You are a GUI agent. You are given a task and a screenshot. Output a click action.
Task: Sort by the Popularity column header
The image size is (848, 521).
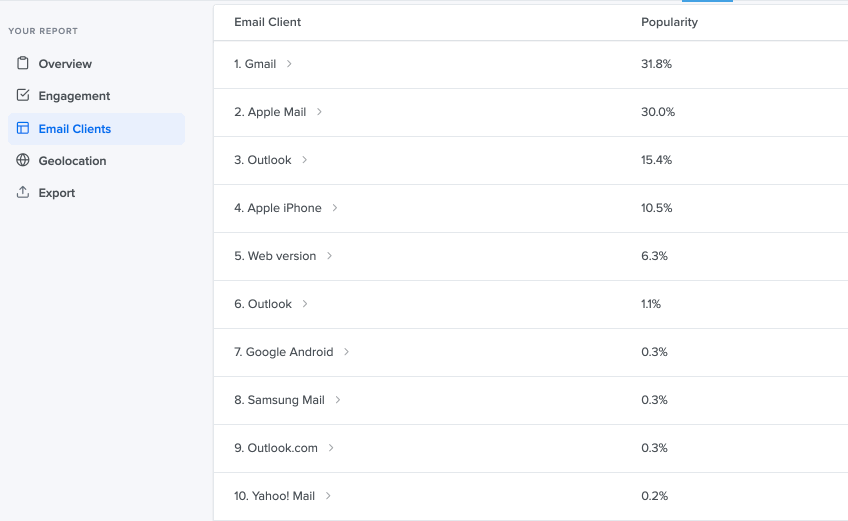[669, 22]
